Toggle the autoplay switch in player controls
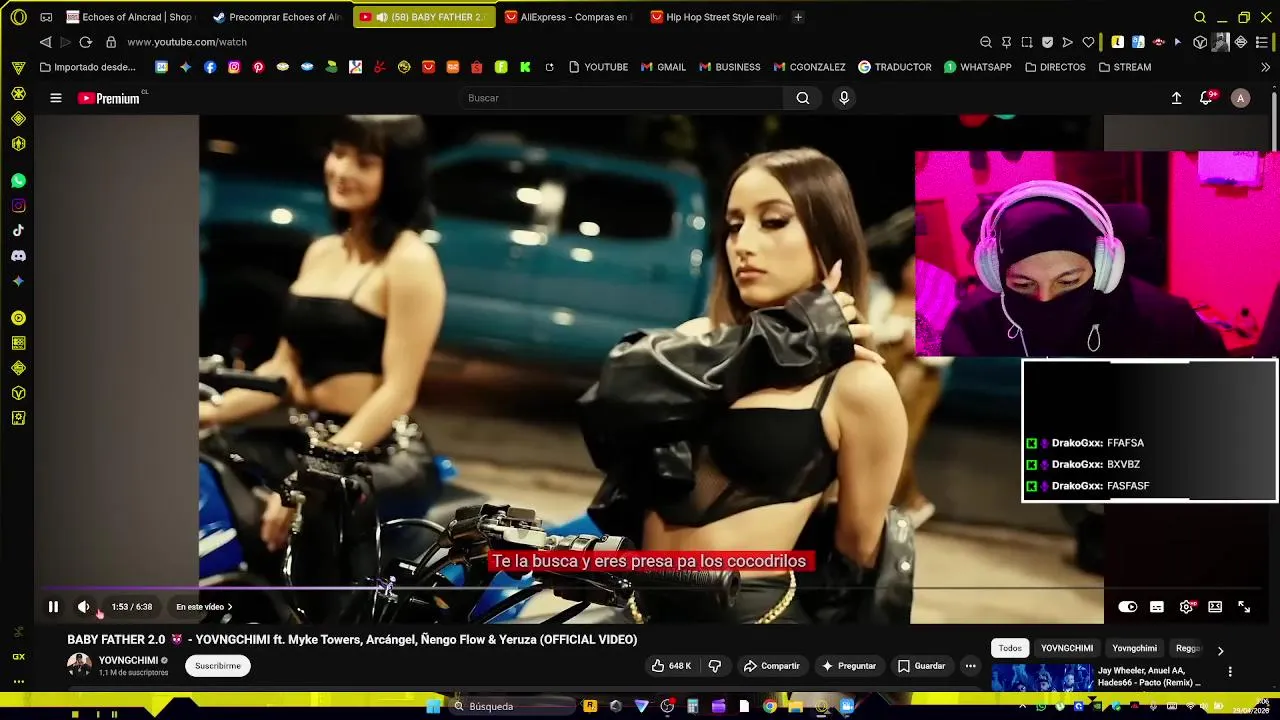This screenshot has height=720, width=1280. click(1128, 607)
